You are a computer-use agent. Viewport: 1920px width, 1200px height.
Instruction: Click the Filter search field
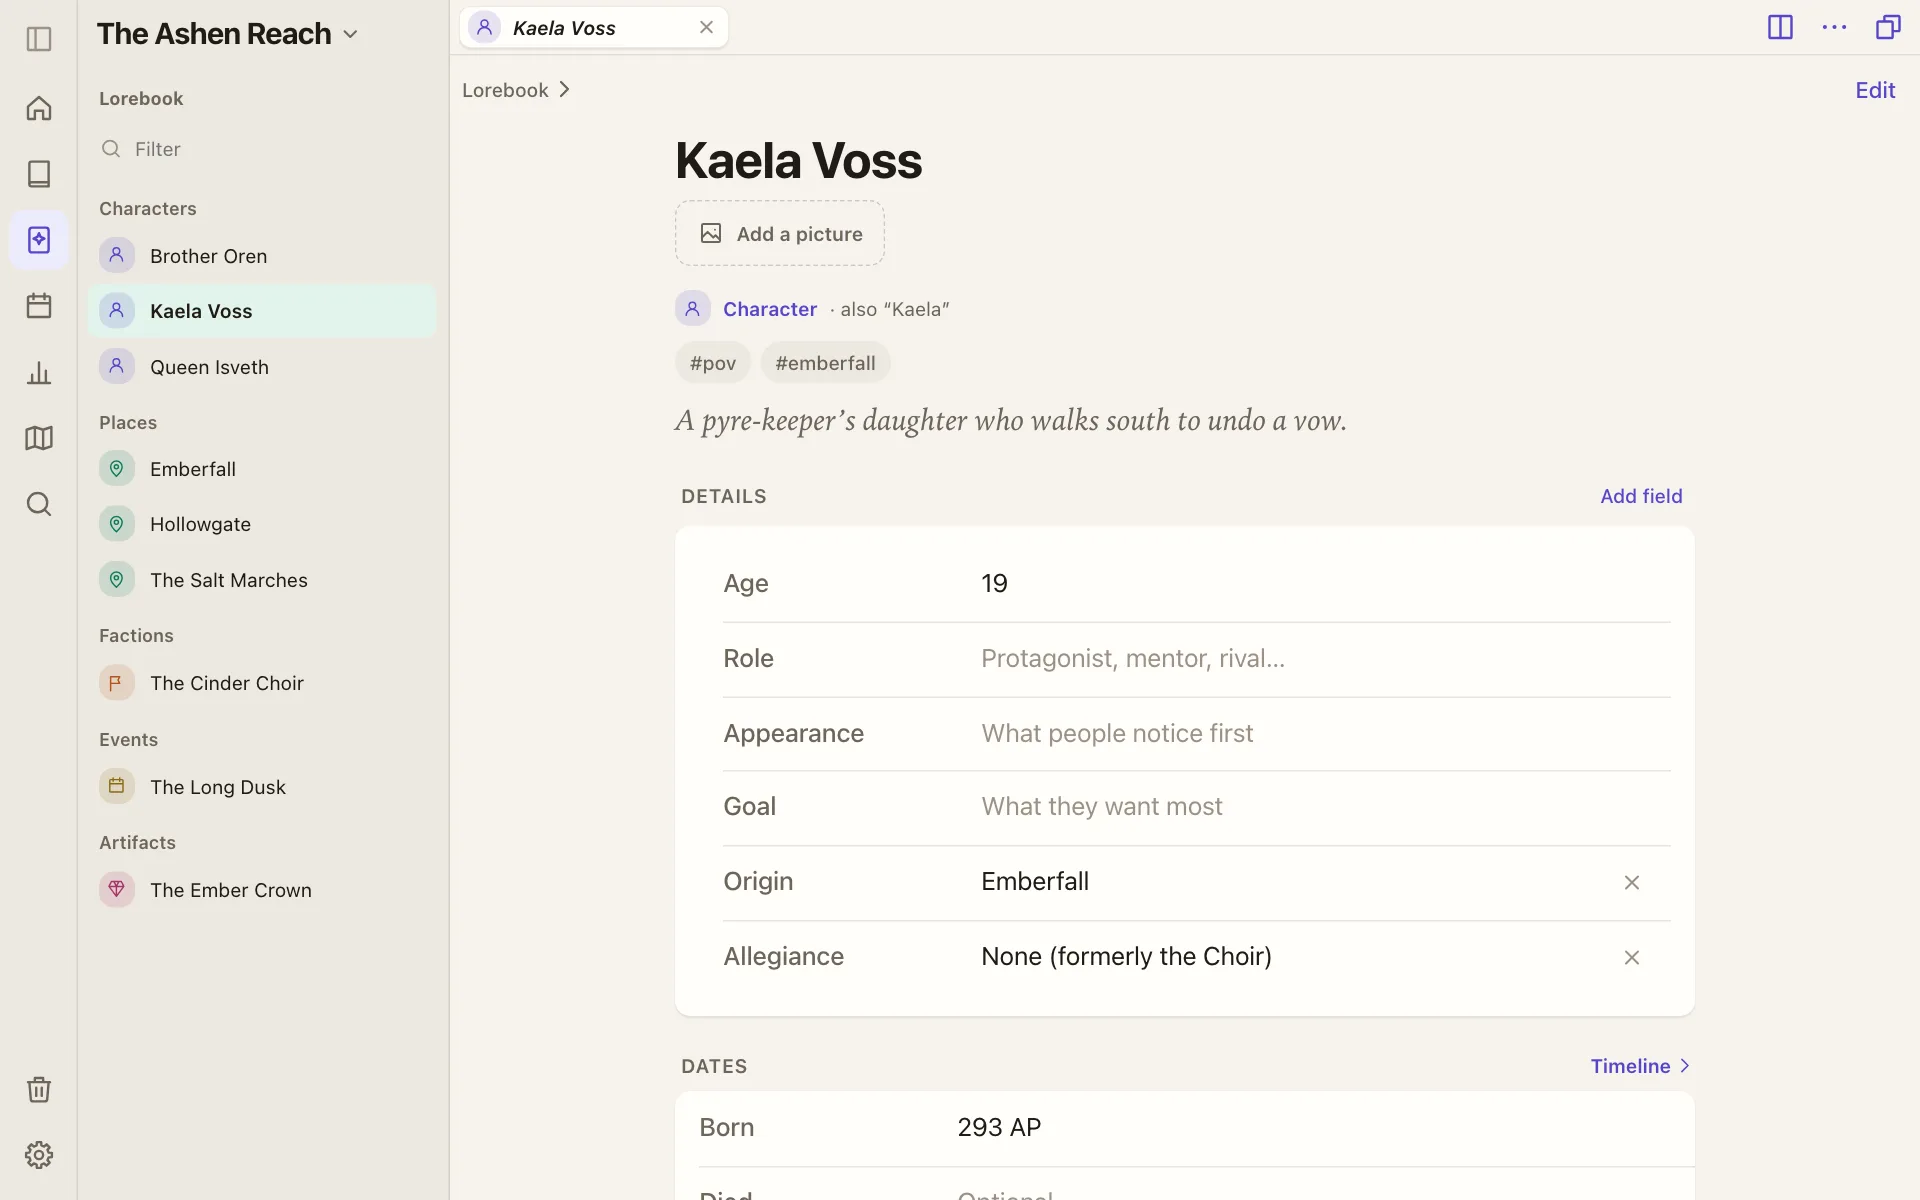tap(262, 149)
